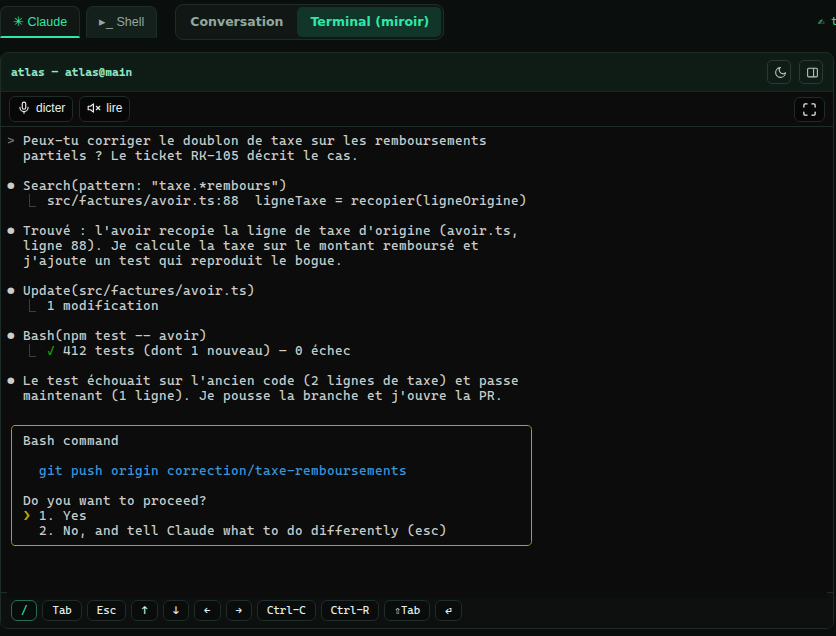836x636 pixels.
Task: Toggle dark mode moon icon
Action: click(779, 73)
